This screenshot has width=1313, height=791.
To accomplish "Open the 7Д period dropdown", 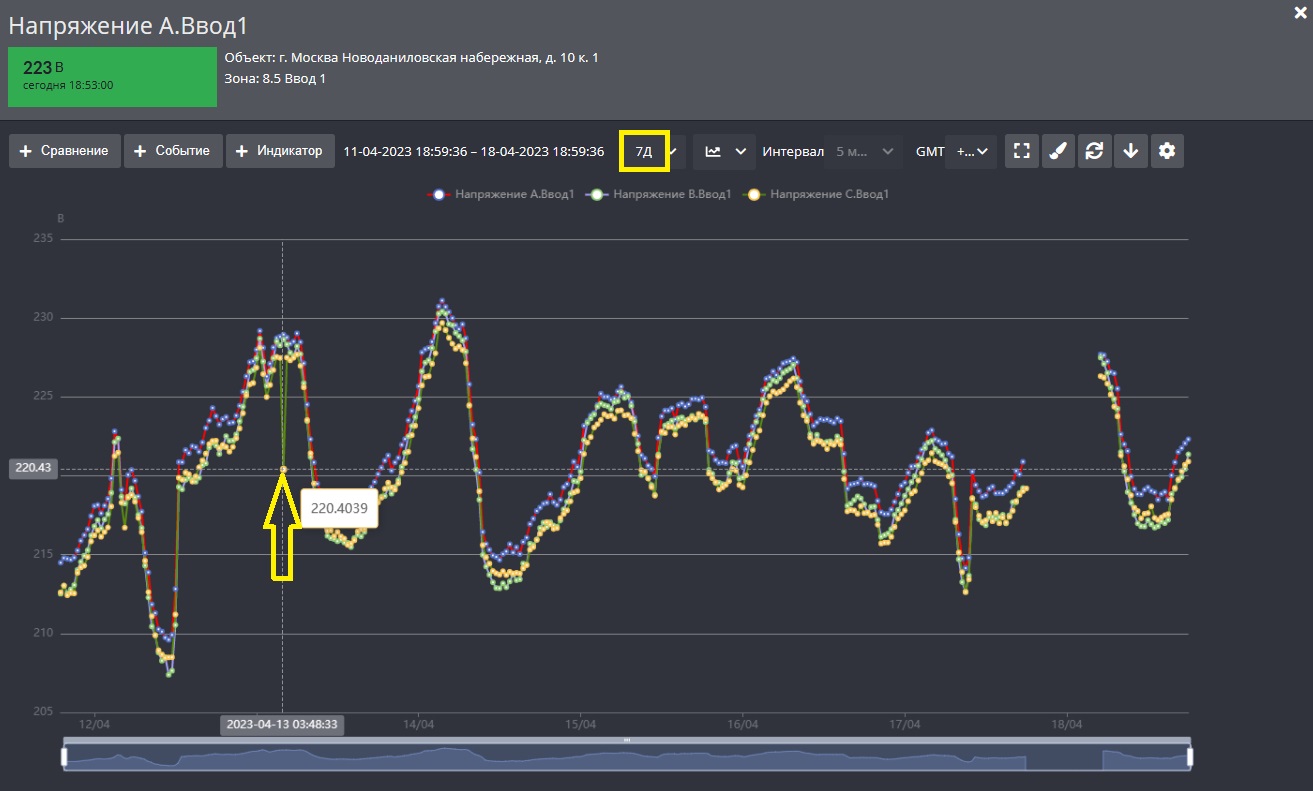I will (653, 151).
